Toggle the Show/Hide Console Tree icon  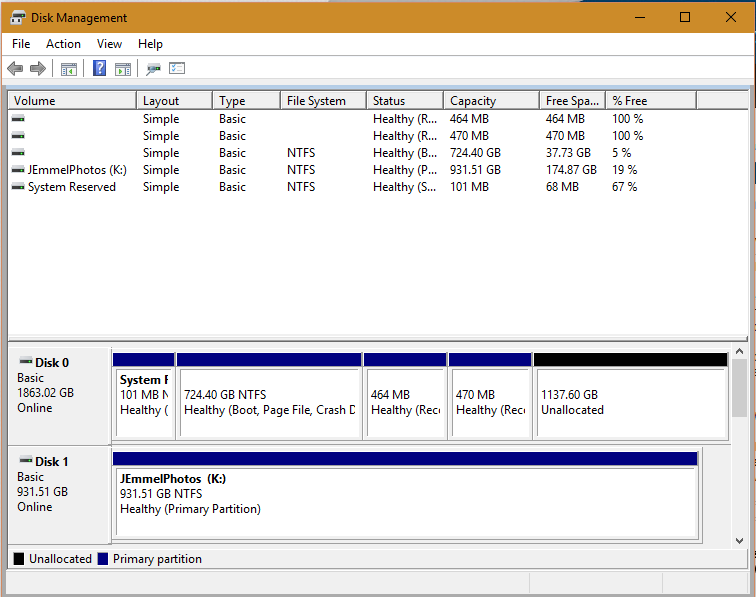click(69, 69)
